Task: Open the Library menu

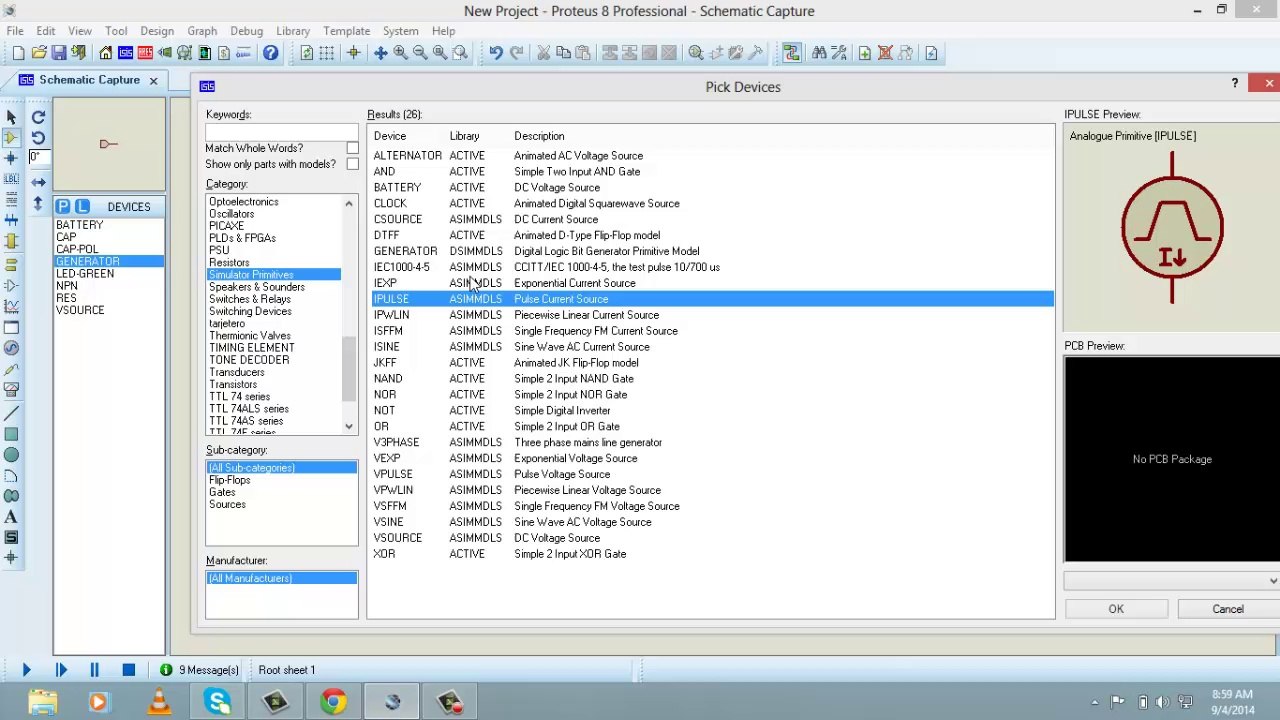Action: pos(293,31)
